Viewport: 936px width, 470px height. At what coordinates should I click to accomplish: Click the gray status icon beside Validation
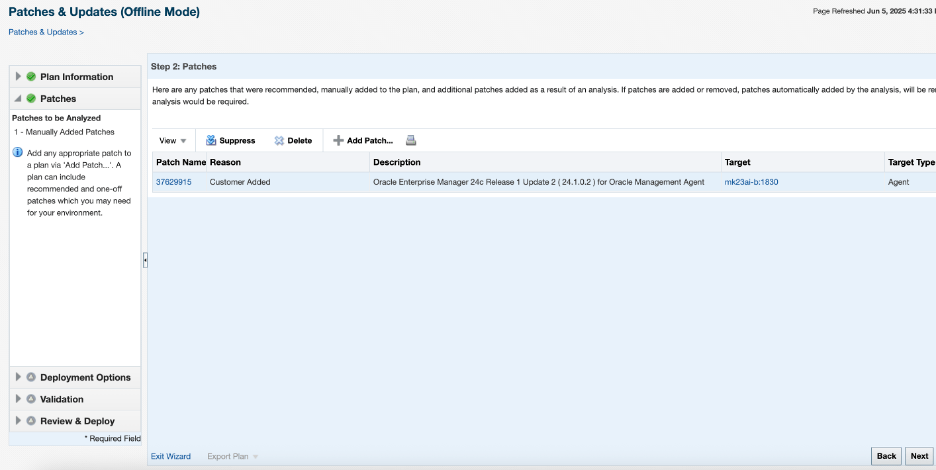[x=31, y=399]
